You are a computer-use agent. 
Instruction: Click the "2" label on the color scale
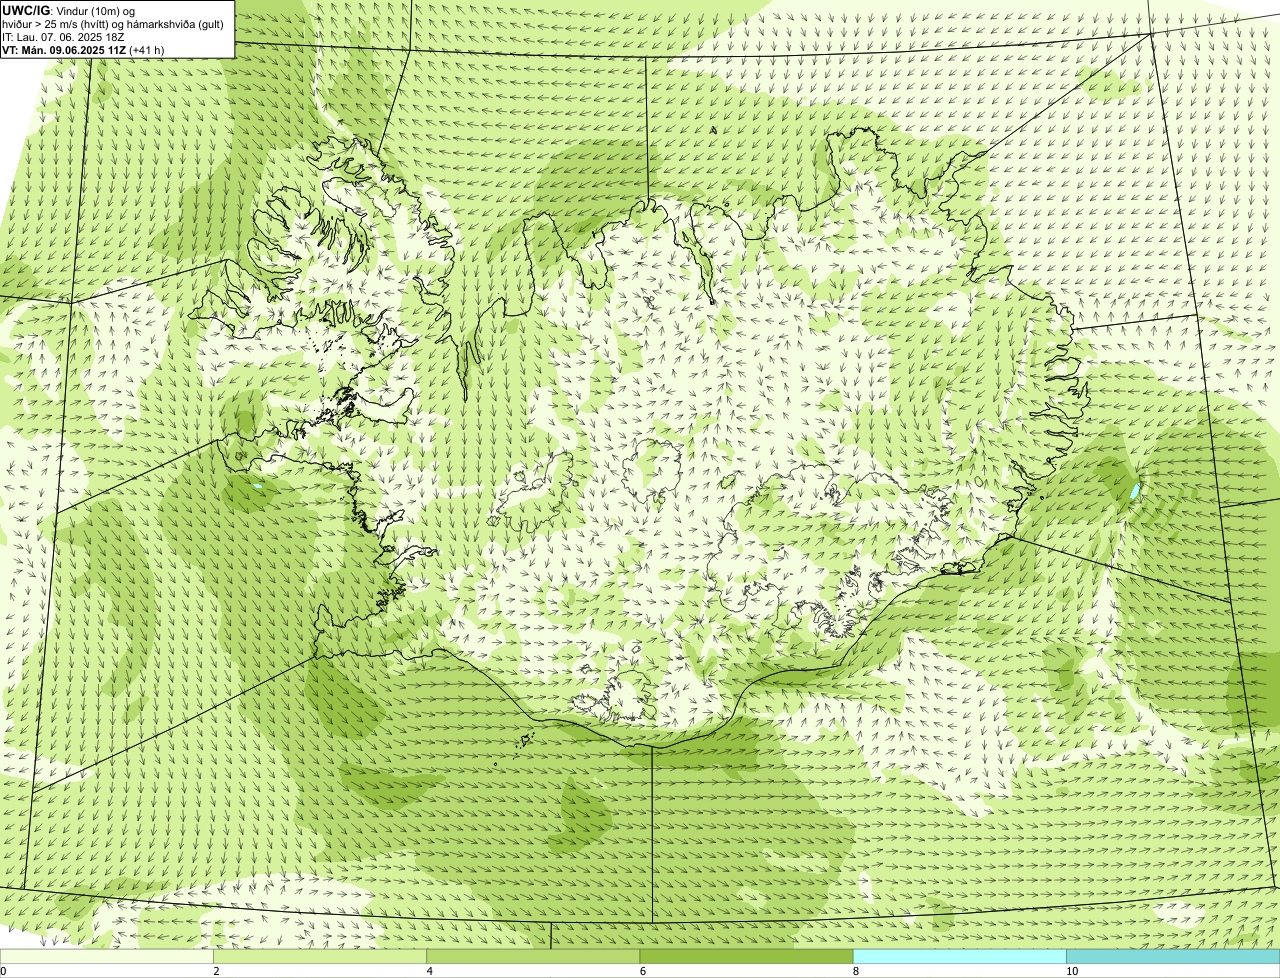216,971
